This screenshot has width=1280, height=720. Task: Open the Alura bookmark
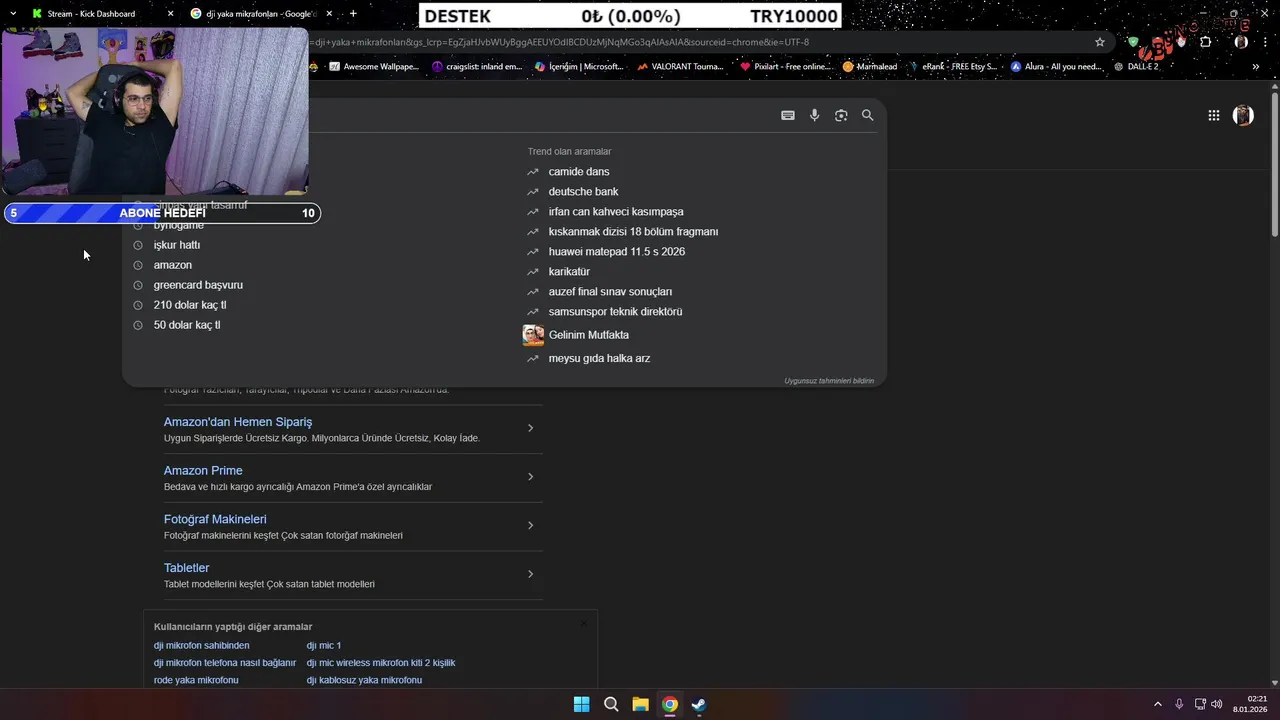pyautogui.click(x=1056, y=67)
